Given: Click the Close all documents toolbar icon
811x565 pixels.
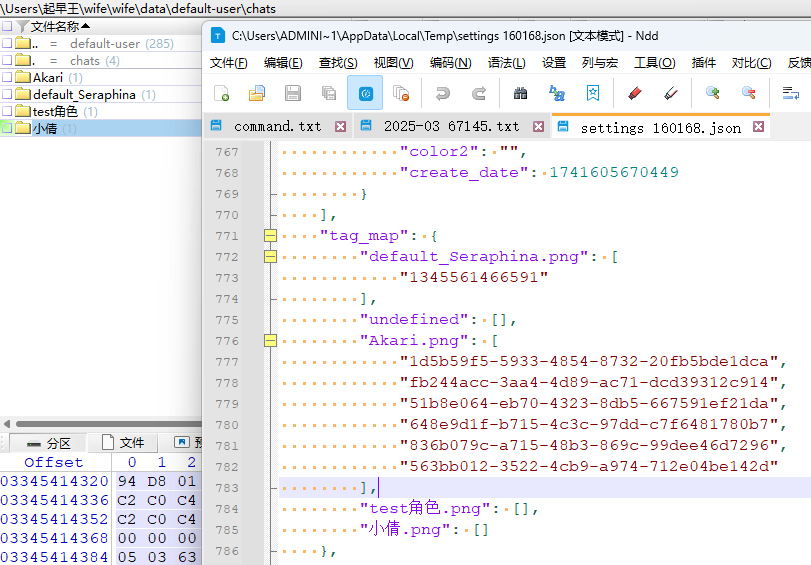Looking at the screenshot, I should tap(401, 93).
